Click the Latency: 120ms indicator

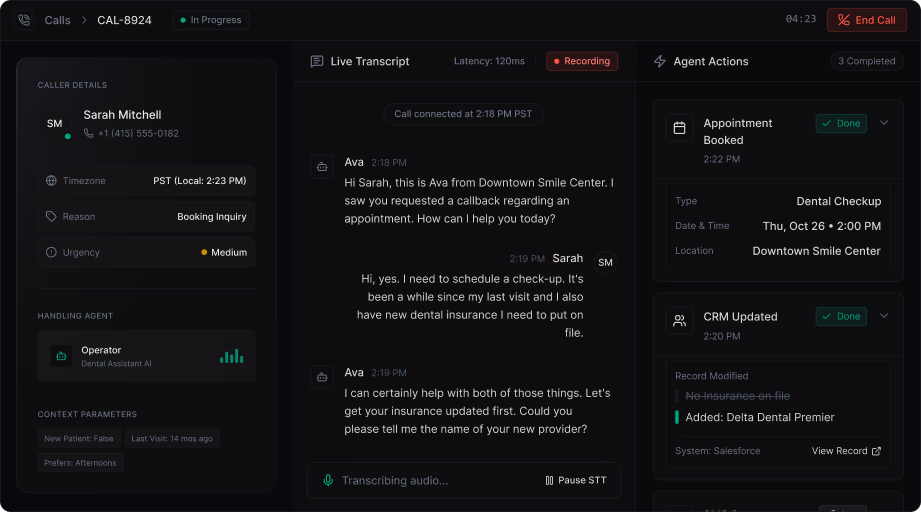pos(489,61)
